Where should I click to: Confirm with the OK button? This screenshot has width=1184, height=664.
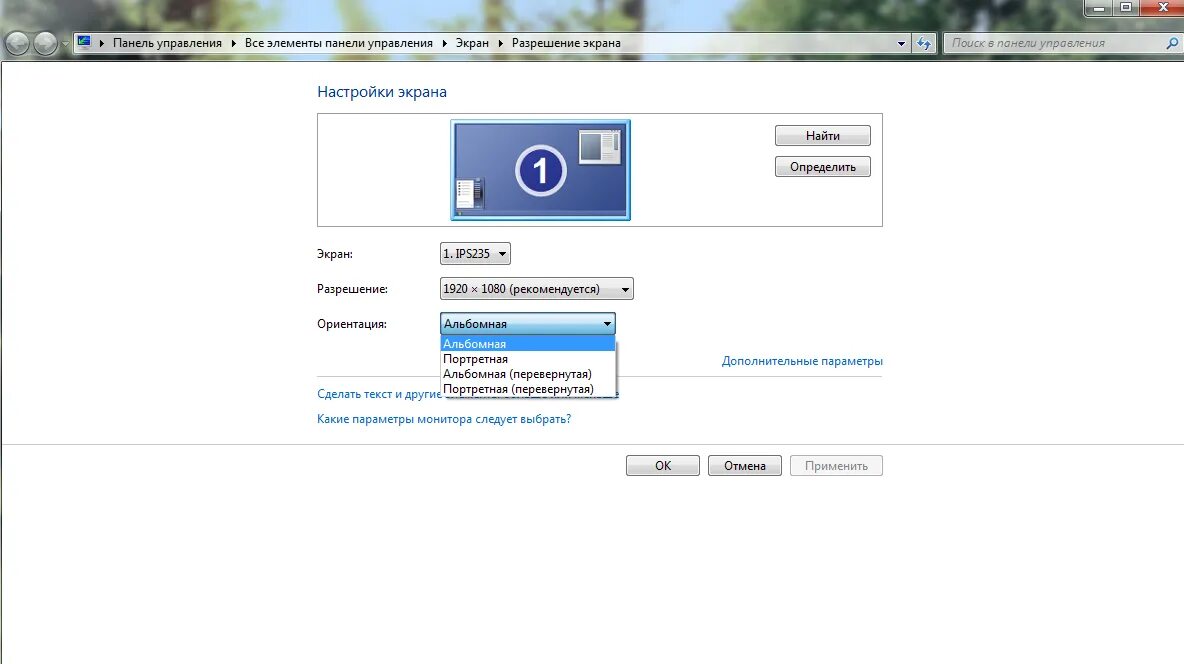pyautogui.click(x=663, y=465)
